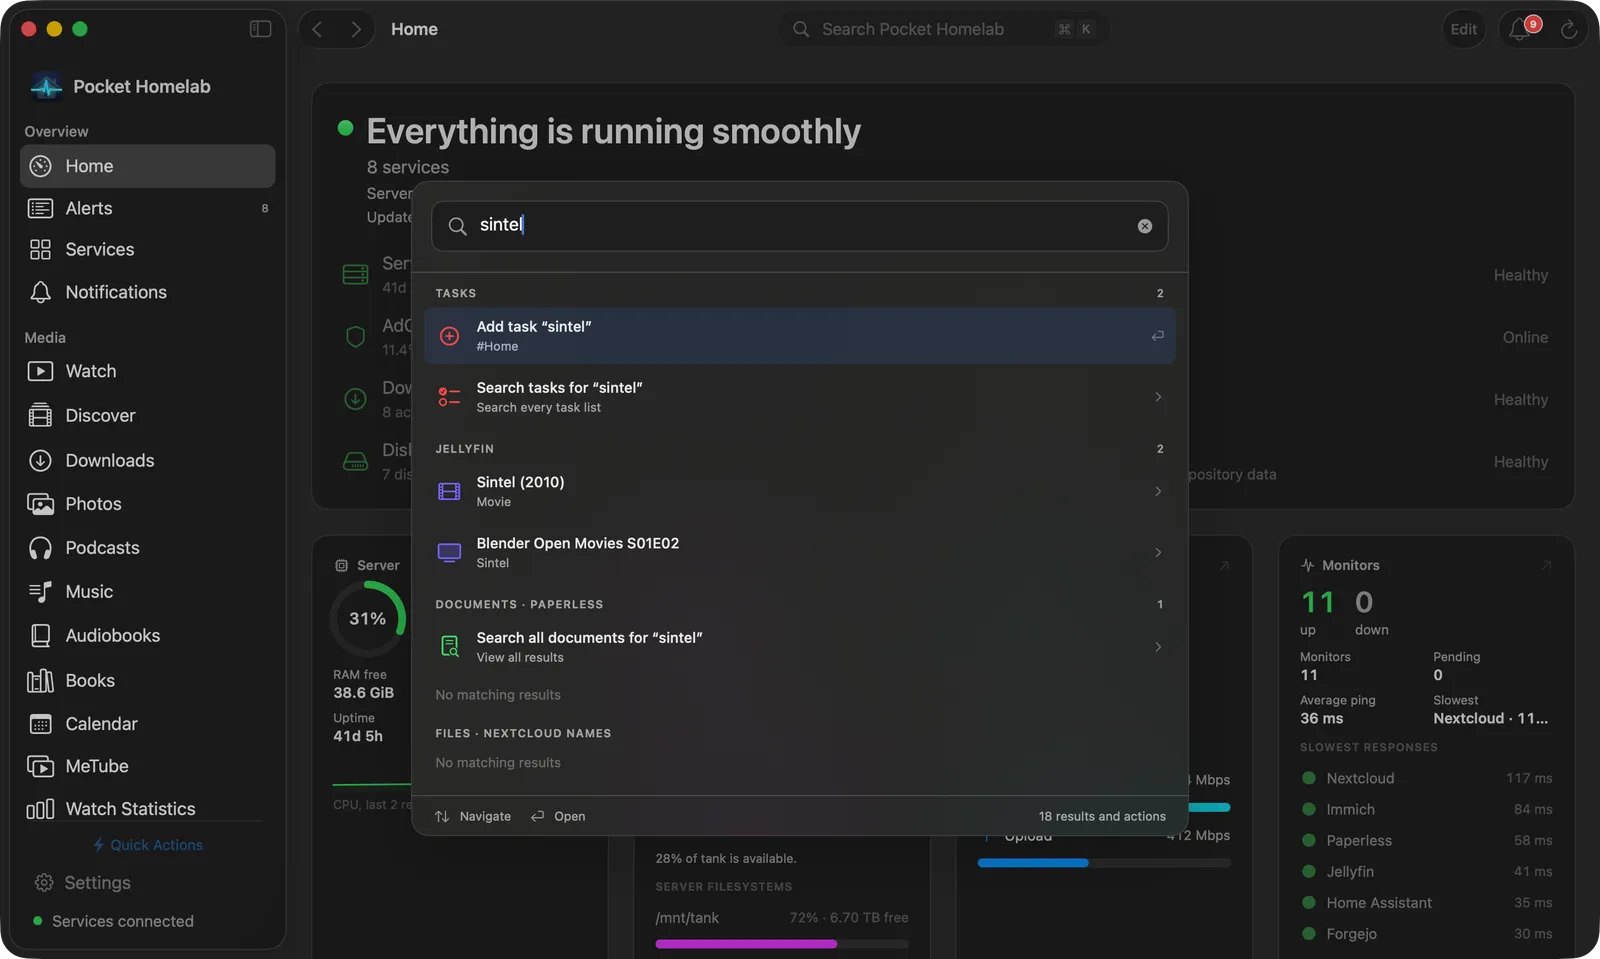Image resolution: width=1600 pixels, height=959 pixels.
Task: Click chevron on Search tasks row
Action: [1158, 397]
